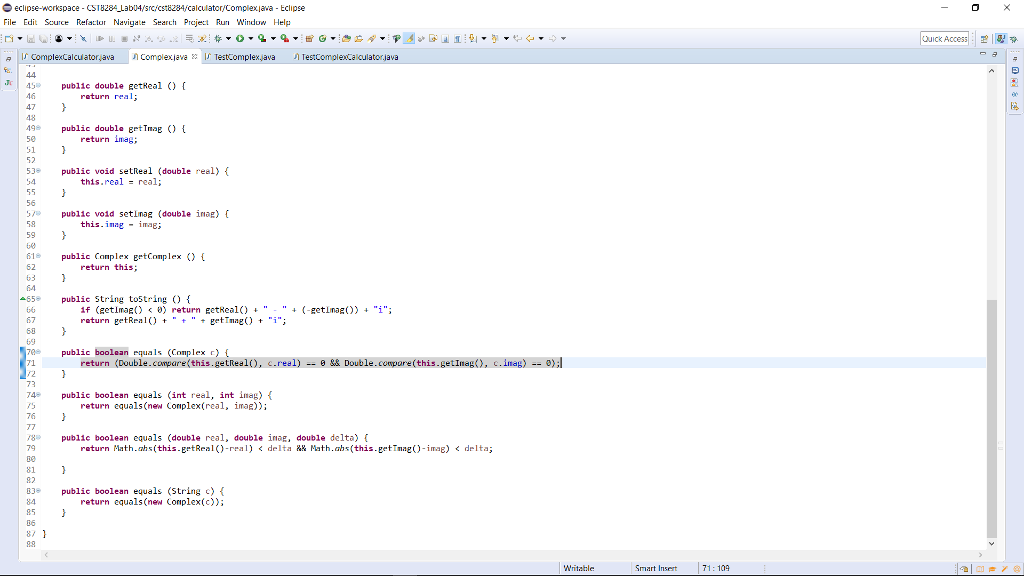Image resolution: width=1024 pixels, height=576 pixels.
Task: Toggle Block Selection Mode icon
Action: click(x=445, y=39)
